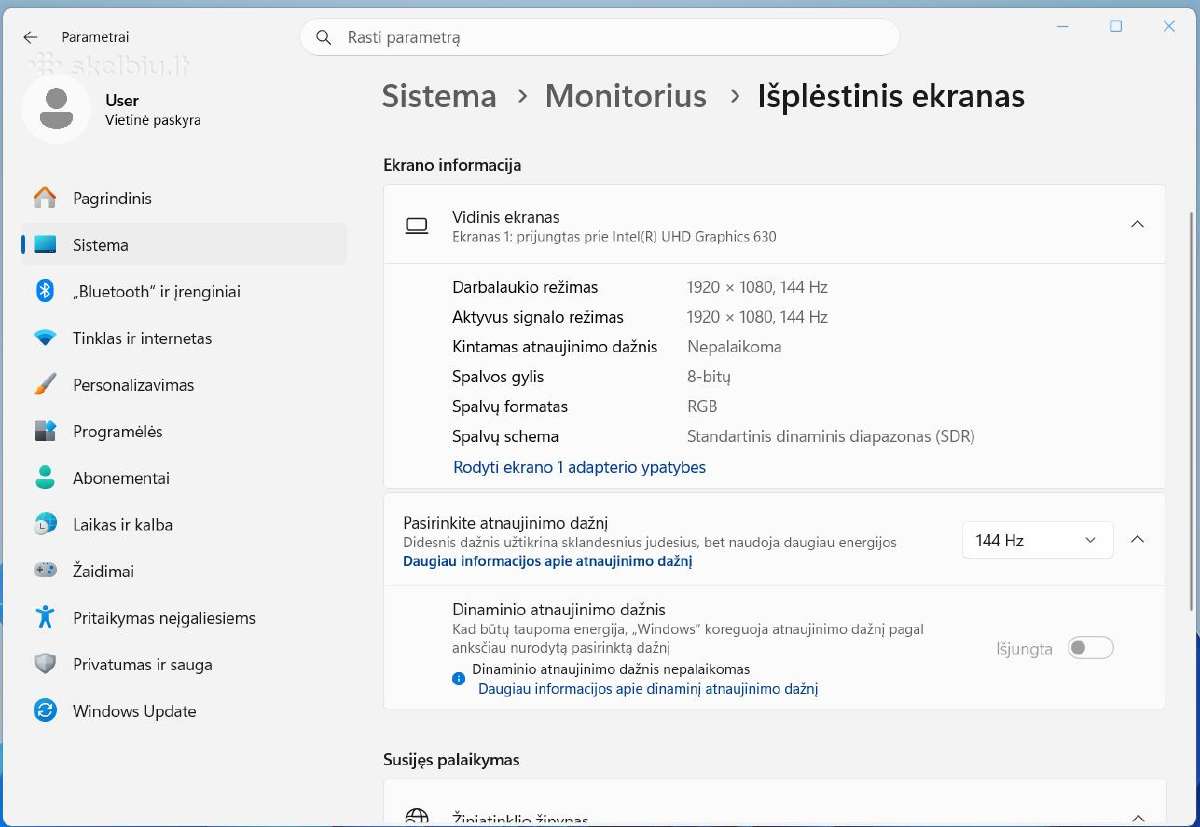Screen dimensions: 1200x827
Task: Minimize the Parametrai window
Action: pos(1063,26)
